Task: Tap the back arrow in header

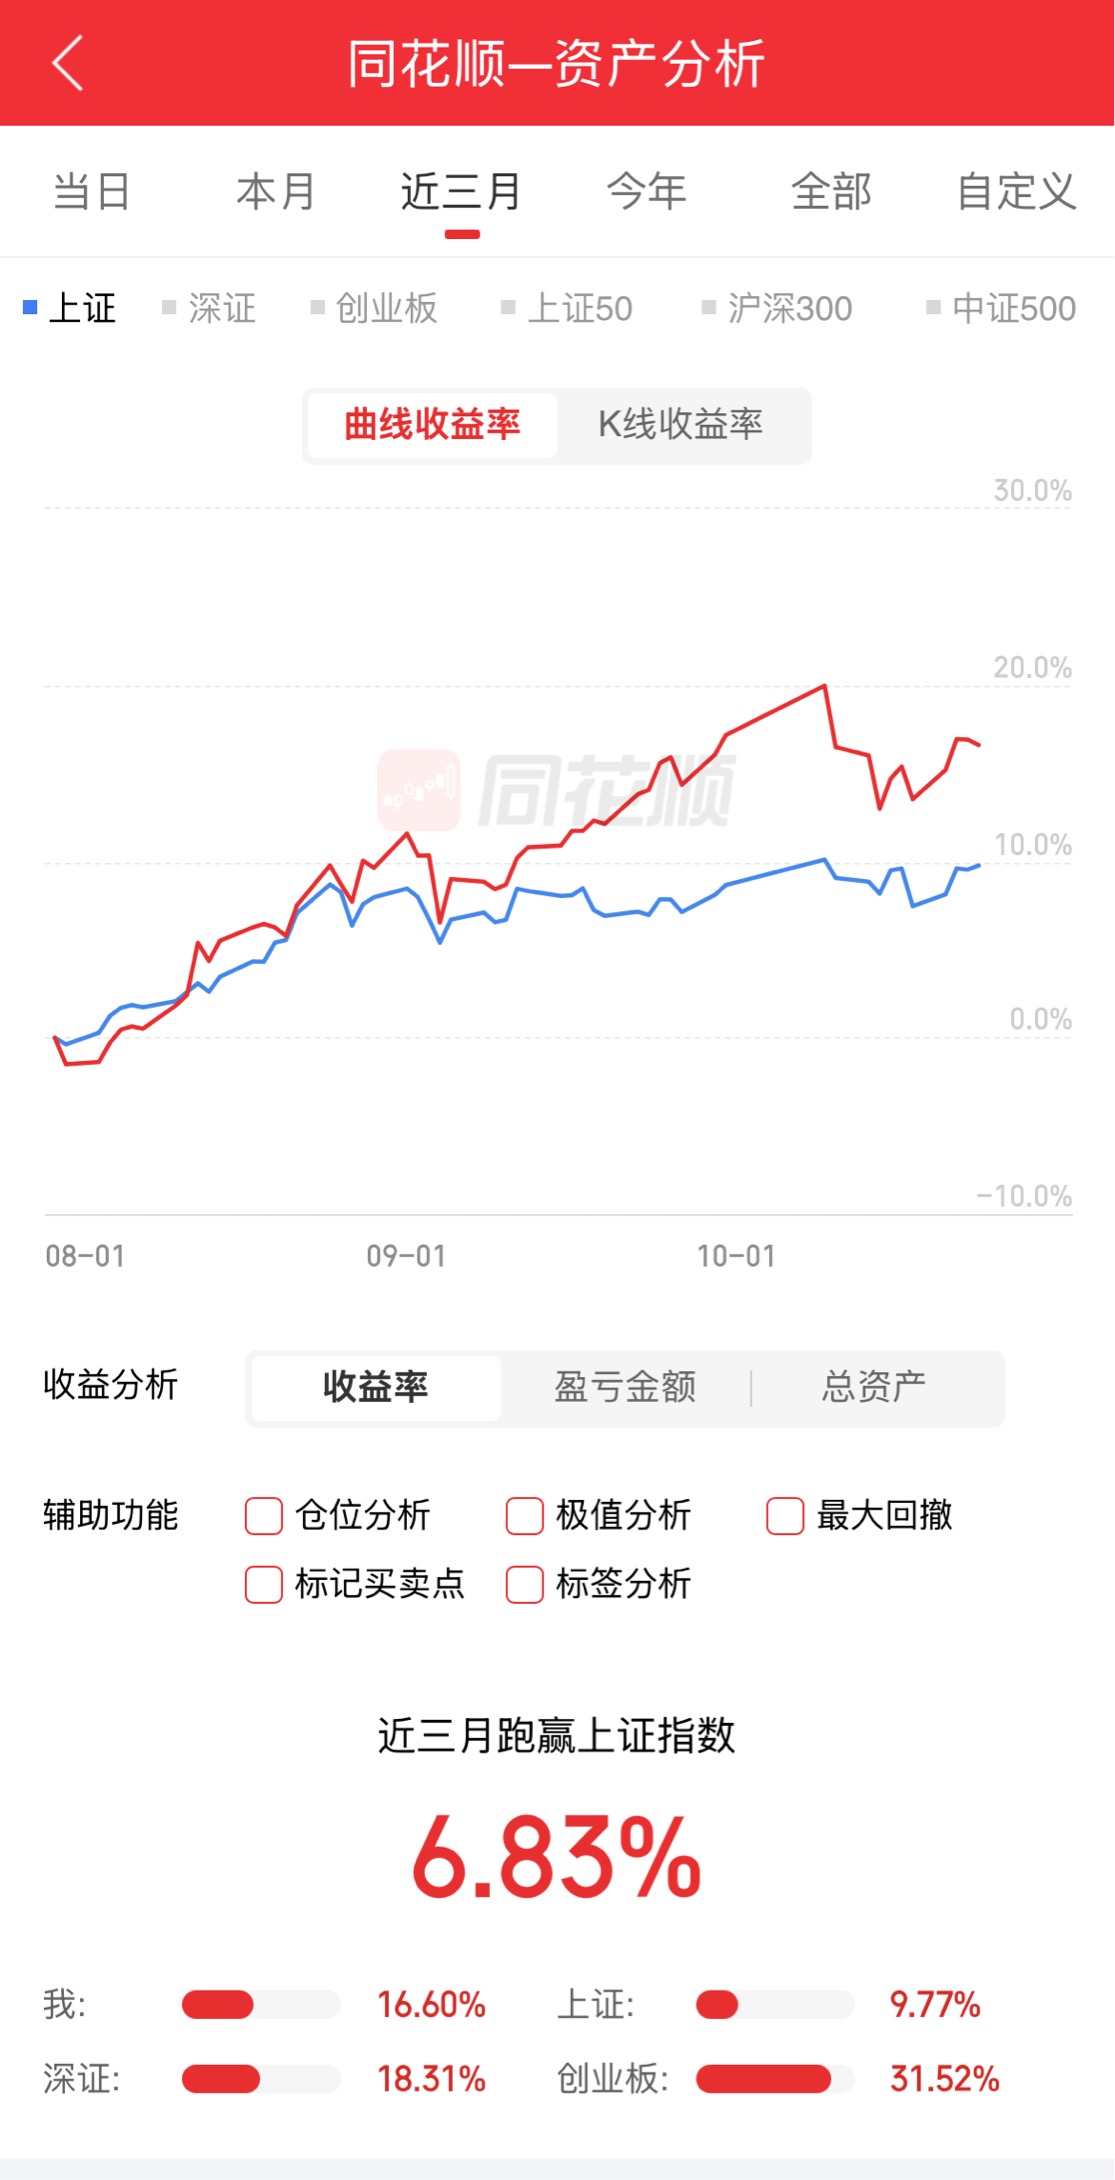Action: [x=67, y=64]
